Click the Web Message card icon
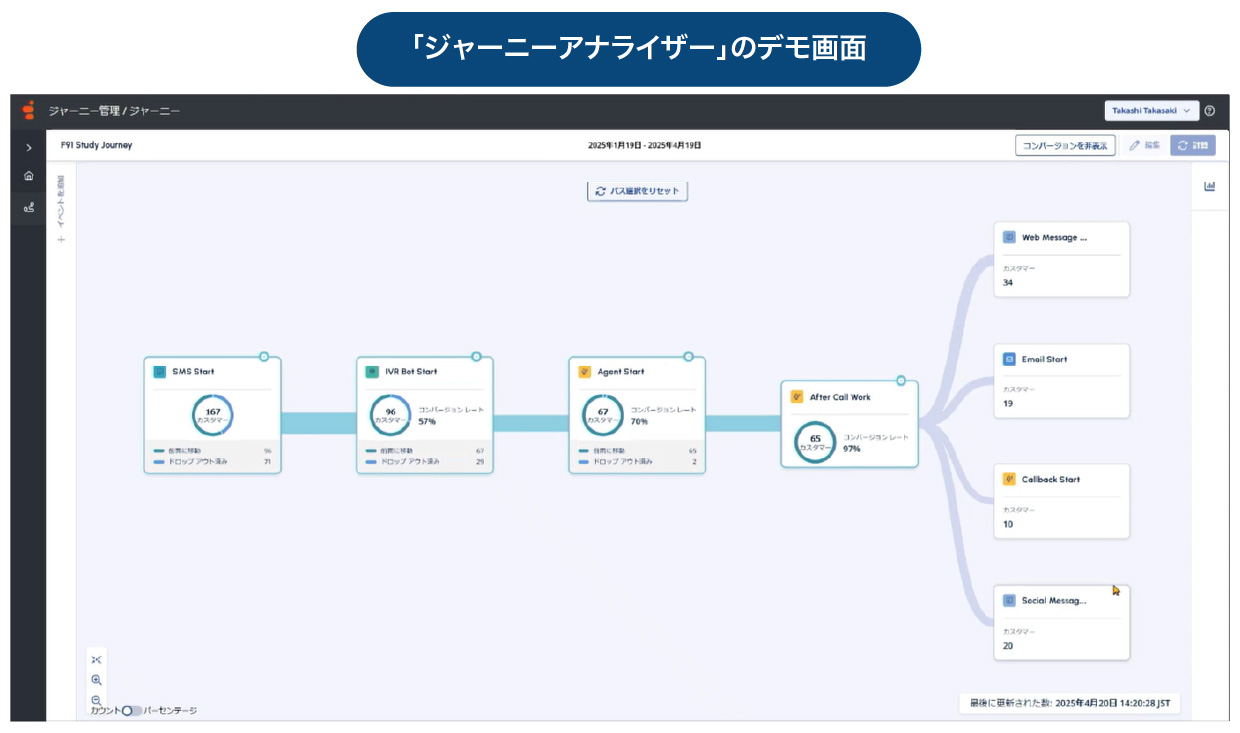This screenshot has width=1240, height=733. [x=1009, y=238]
